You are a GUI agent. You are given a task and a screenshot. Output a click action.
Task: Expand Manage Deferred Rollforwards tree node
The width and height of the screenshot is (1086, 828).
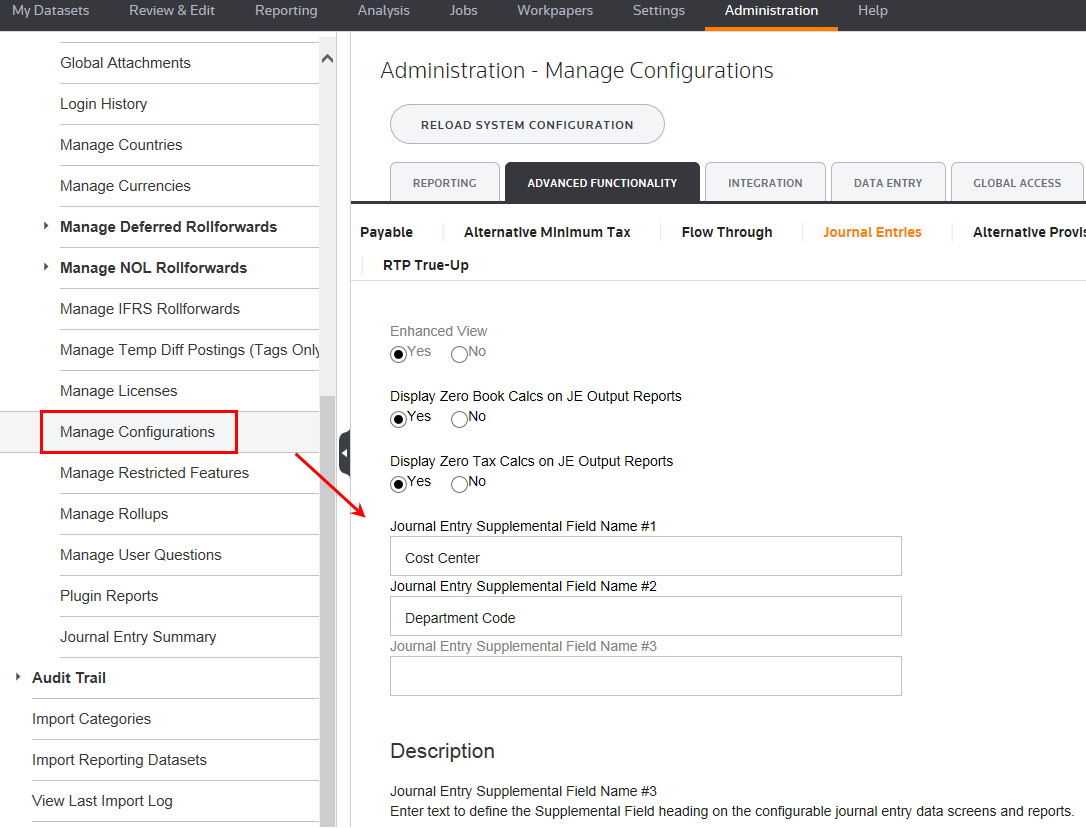point(46,227)
